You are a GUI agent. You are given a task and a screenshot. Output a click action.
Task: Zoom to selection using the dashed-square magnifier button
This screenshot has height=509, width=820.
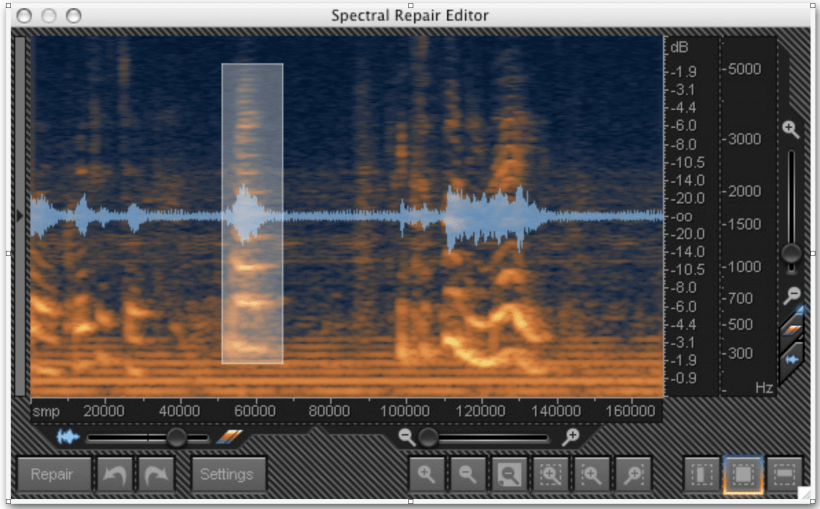[550, 474]
